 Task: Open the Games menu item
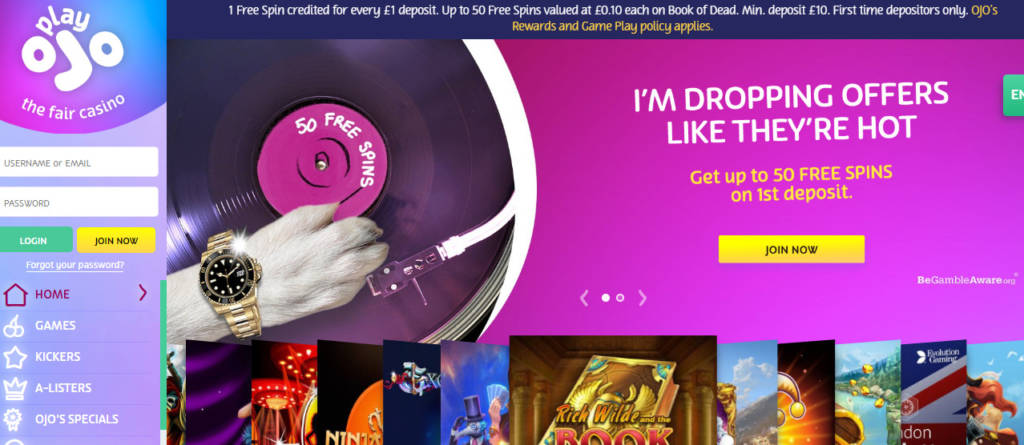56,325
